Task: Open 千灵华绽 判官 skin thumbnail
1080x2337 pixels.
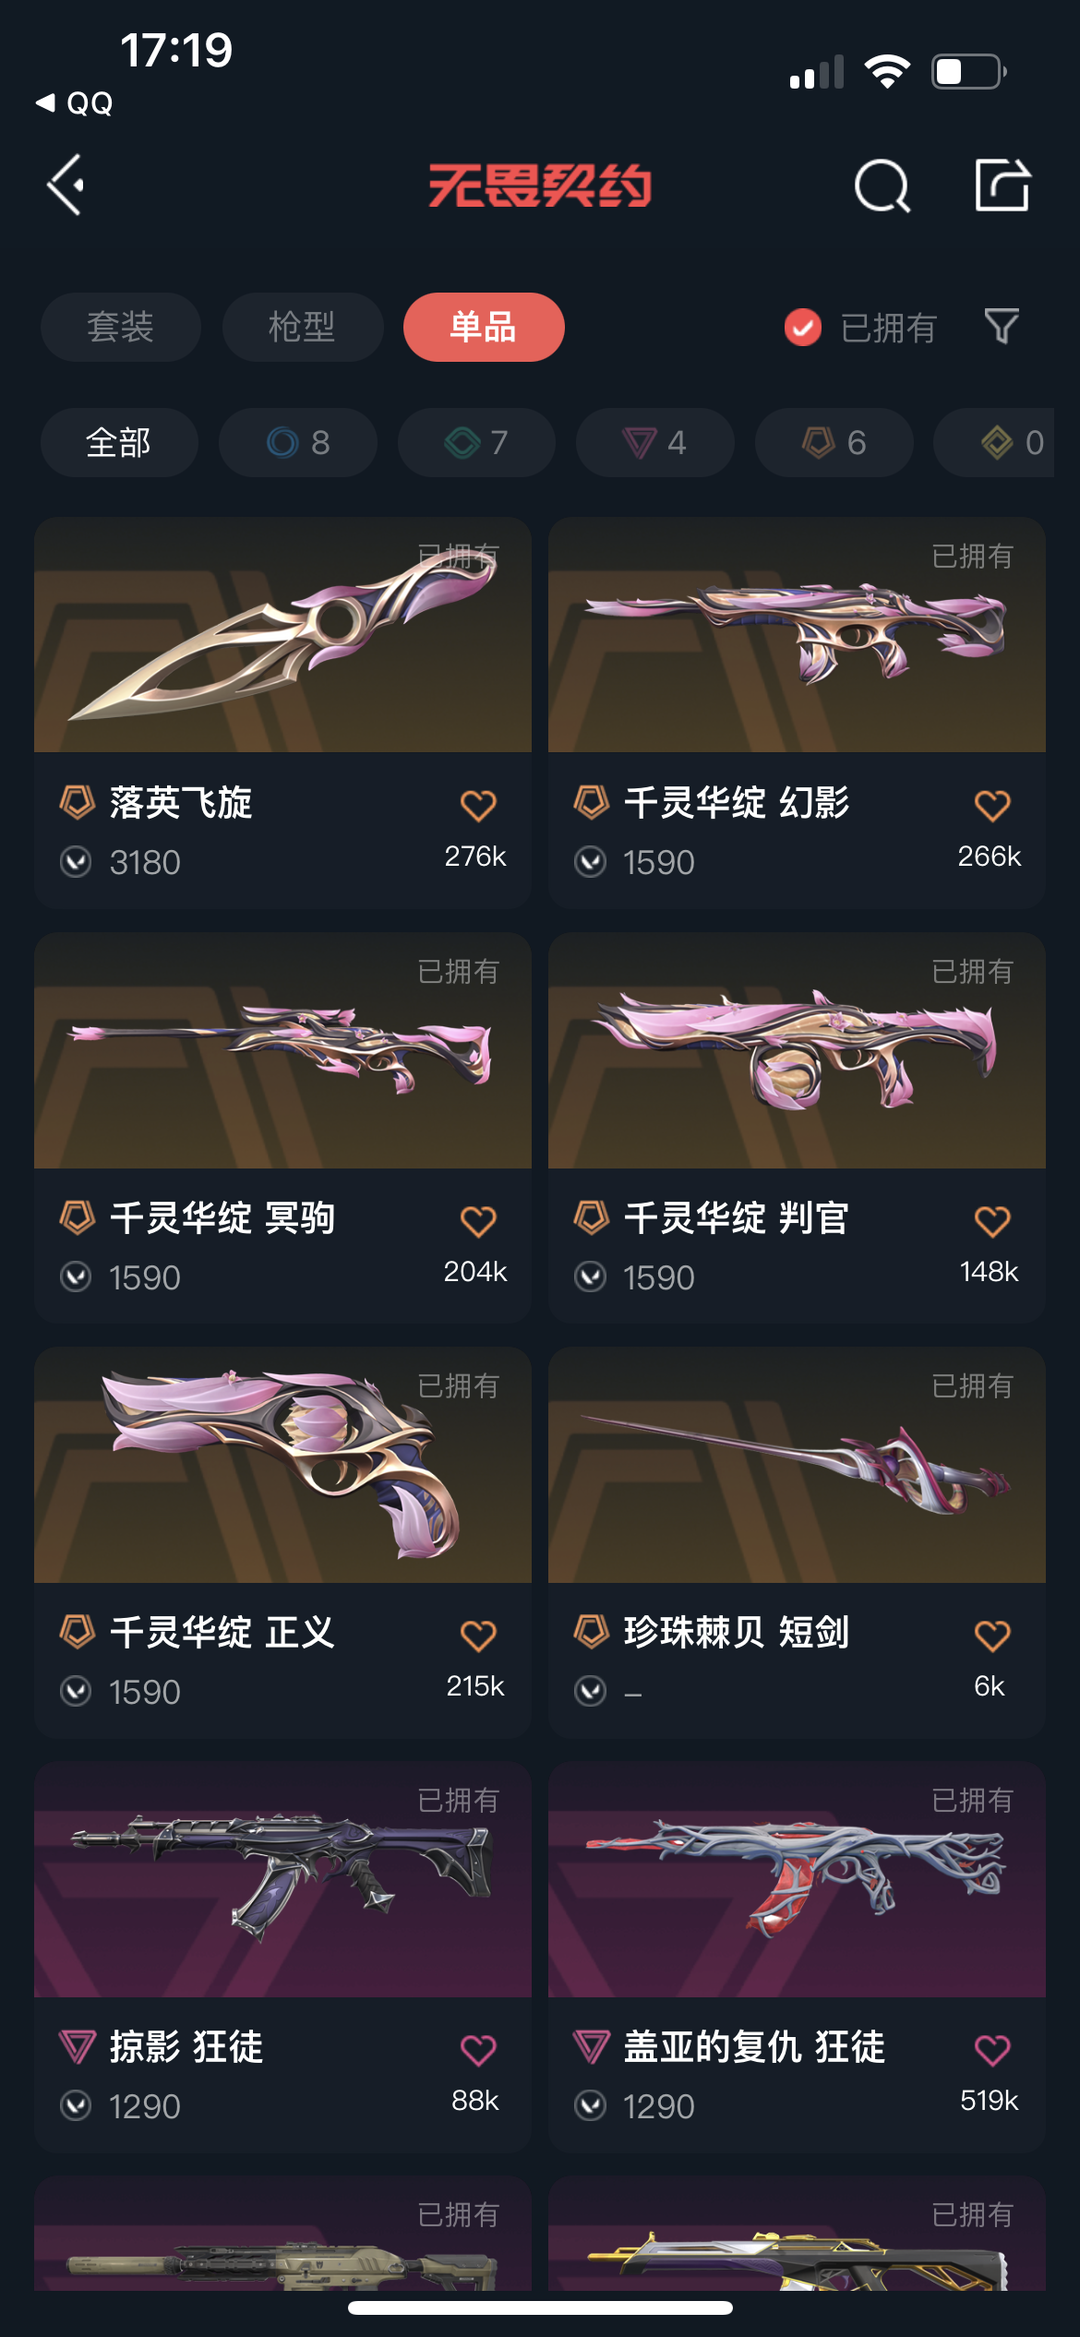Action: (x=797, y=1050)
